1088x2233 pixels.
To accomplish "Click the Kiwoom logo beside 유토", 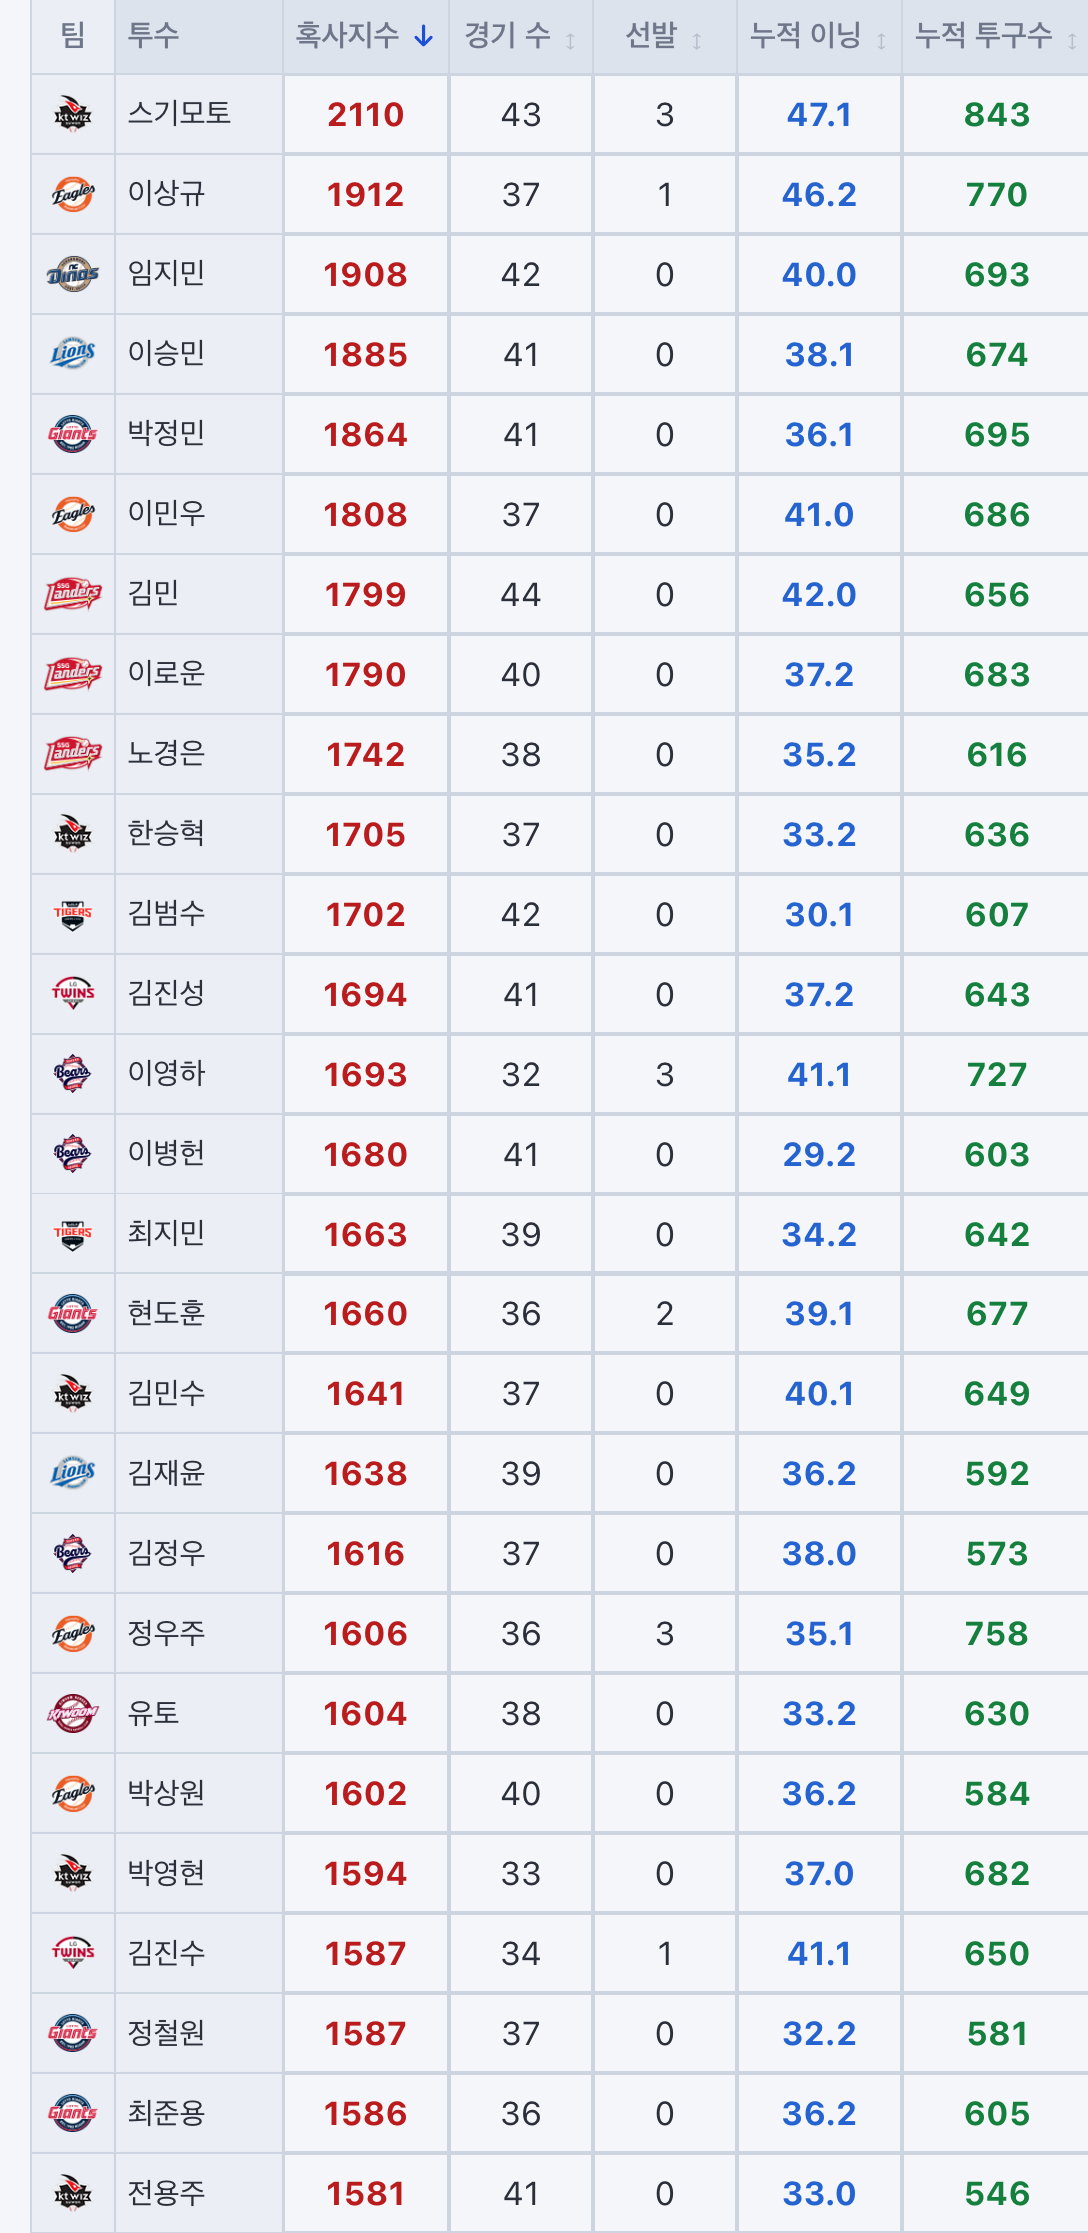I will pos(73,1713).
